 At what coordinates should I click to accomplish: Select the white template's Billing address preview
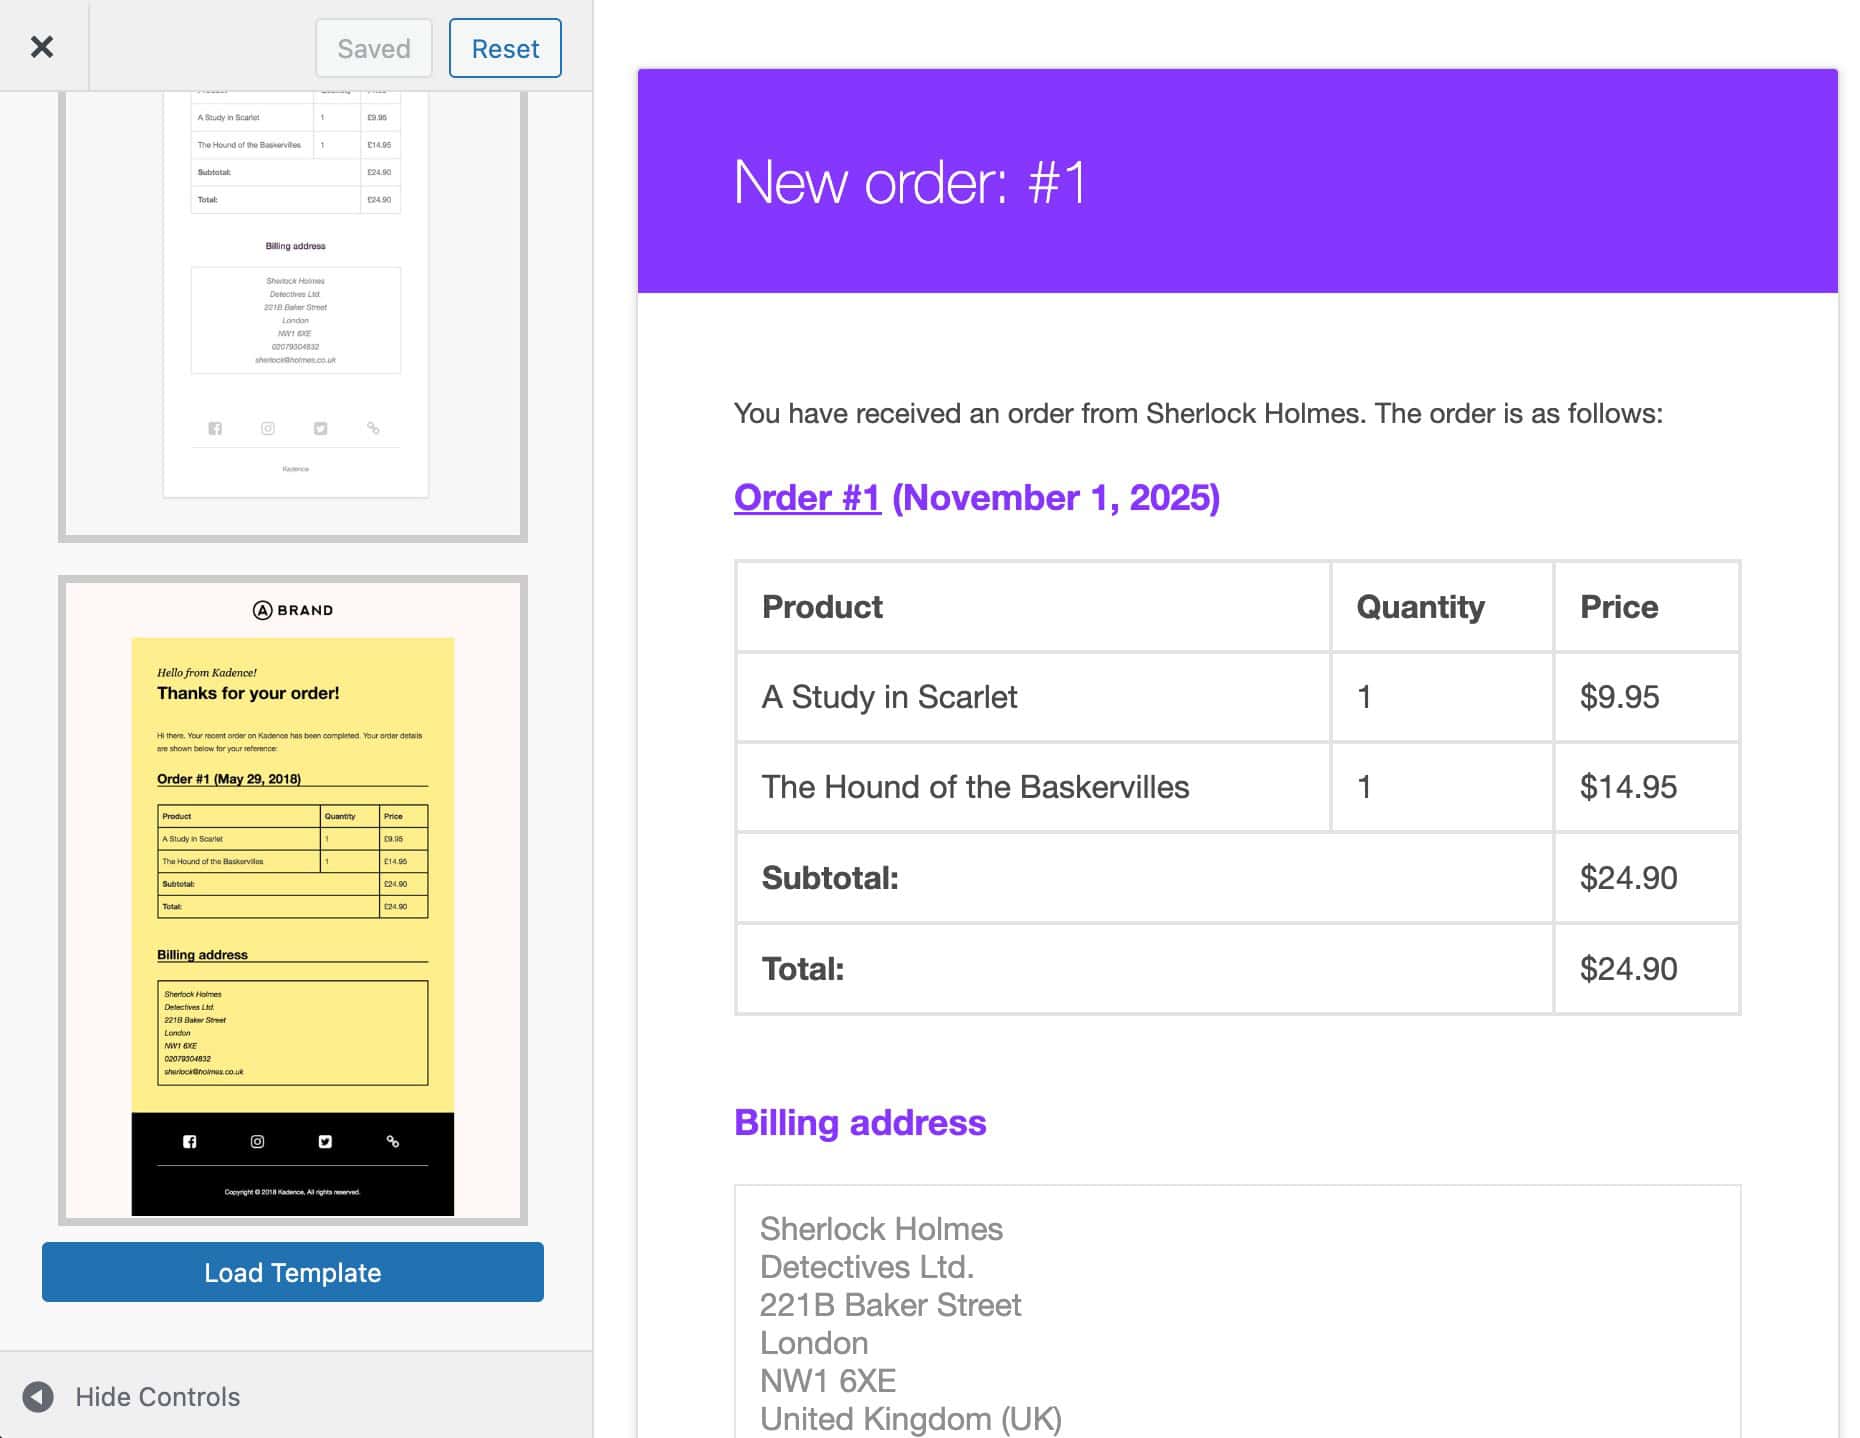point(295,320)
